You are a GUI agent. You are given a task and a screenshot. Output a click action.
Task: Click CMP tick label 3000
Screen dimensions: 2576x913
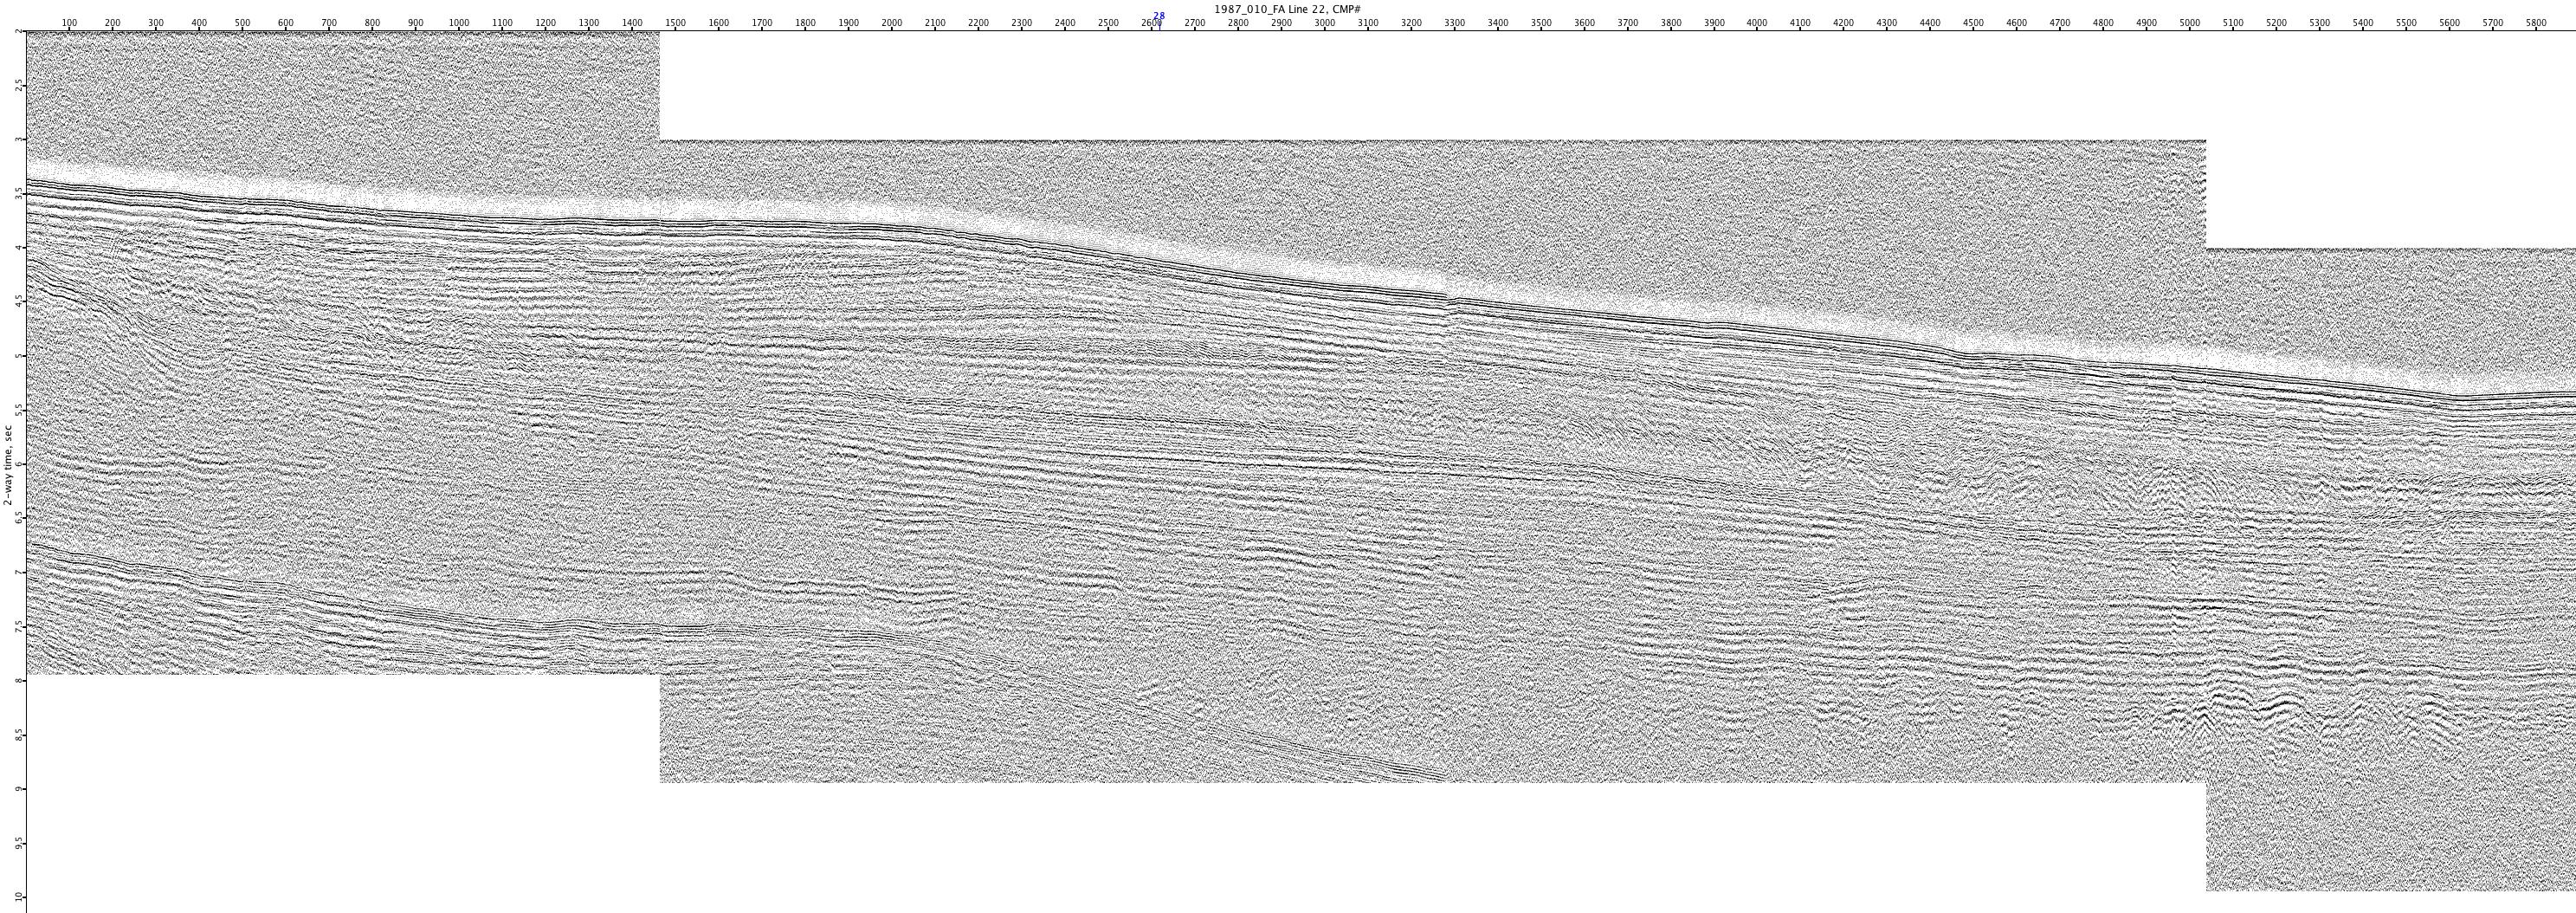[x=1324, y=23]
